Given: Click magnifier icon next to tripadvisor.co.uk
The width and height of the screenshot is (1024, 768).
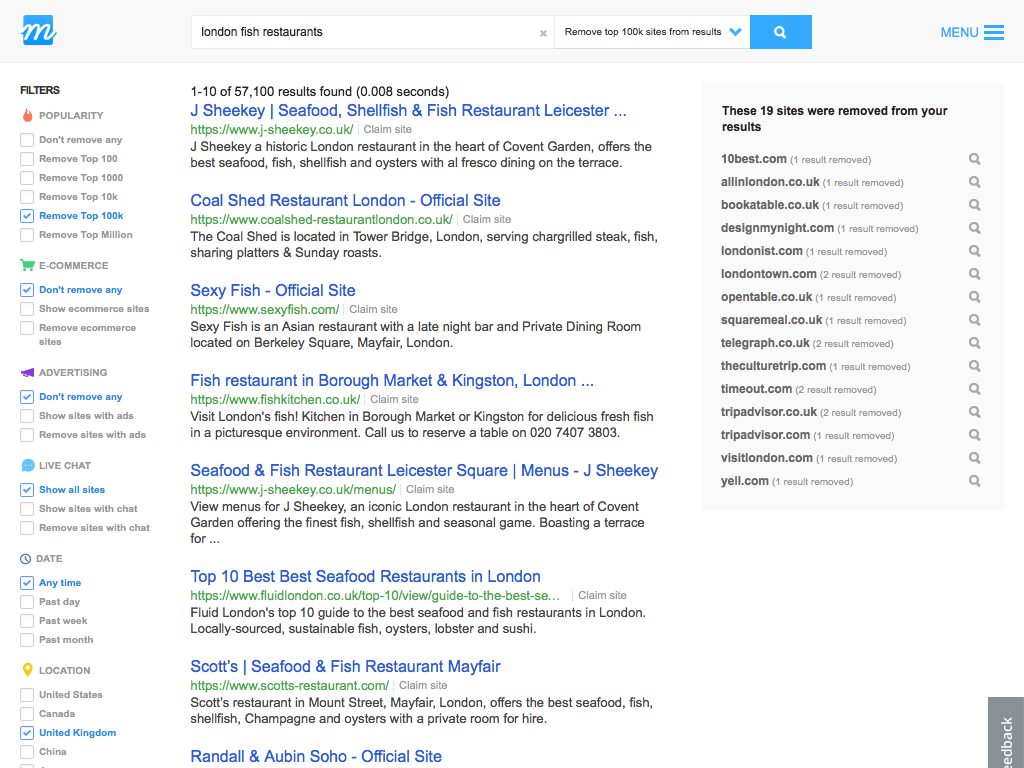Looking at the screenshot, I should 974,412.
